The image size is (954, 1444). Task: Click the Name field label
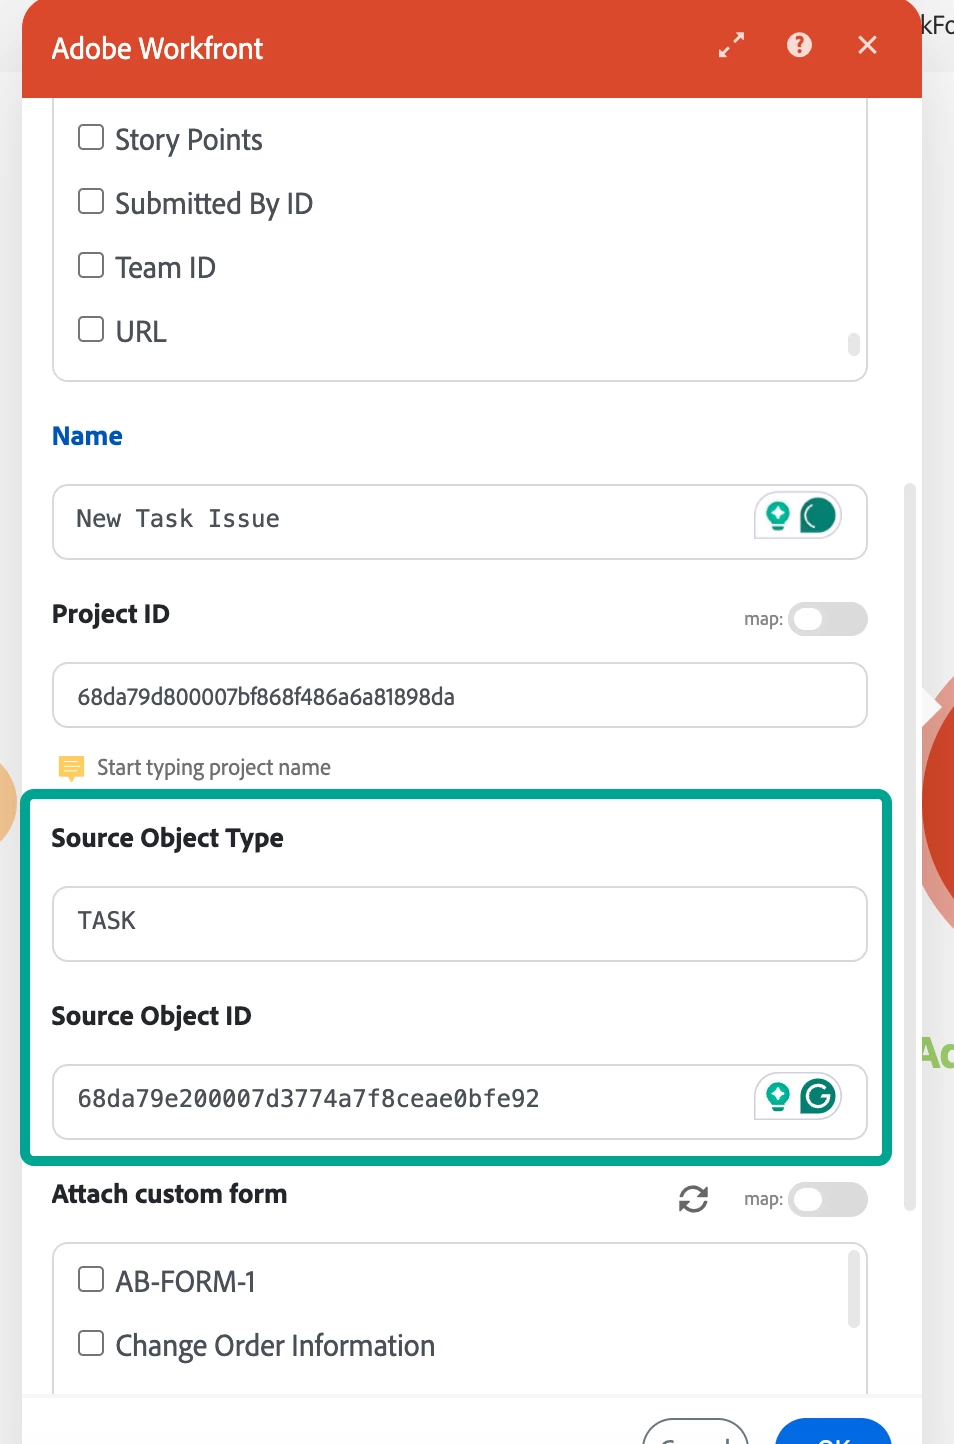click(x=87, y=436)
